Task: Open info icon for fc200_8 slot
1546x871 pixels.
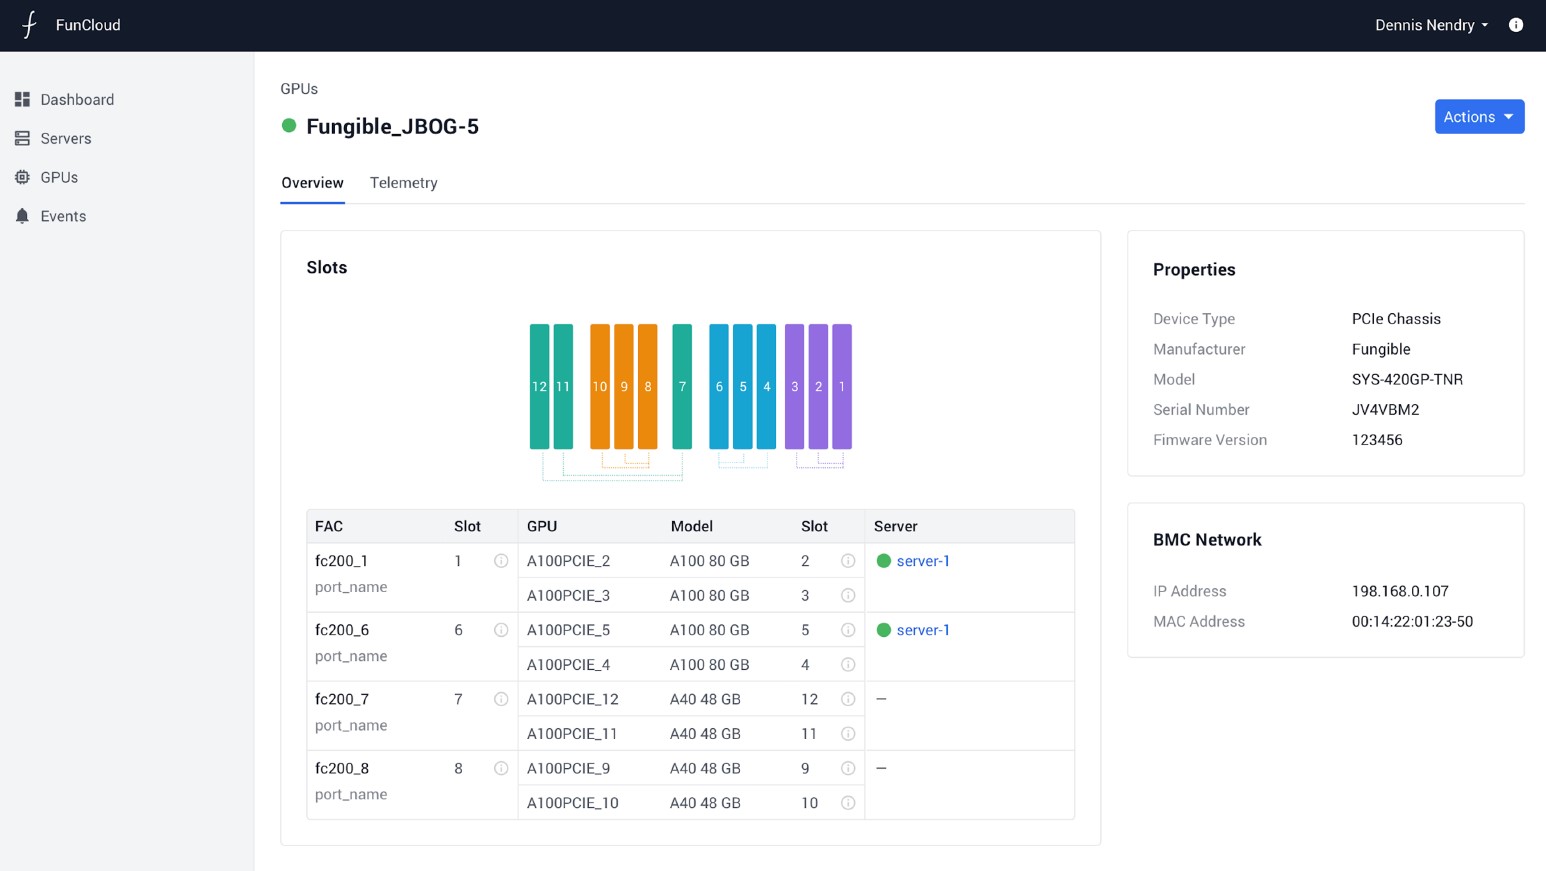Action: [x=501, y=768]
